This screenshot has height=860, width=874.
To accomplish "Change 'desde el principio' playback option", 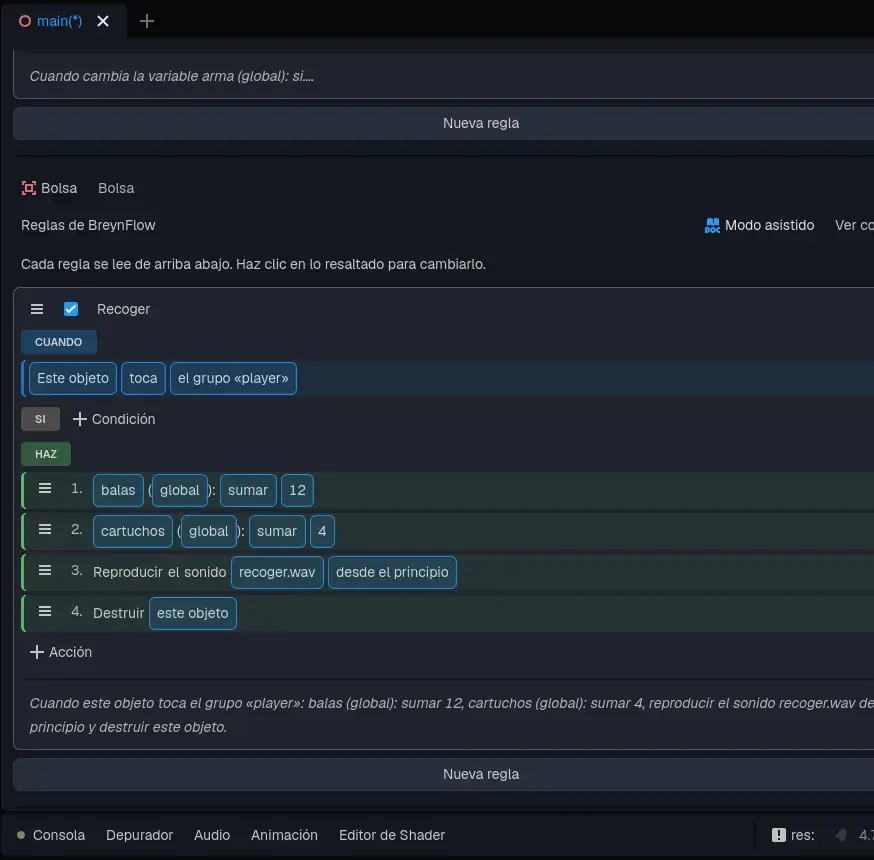I will (x=392, y=572).
